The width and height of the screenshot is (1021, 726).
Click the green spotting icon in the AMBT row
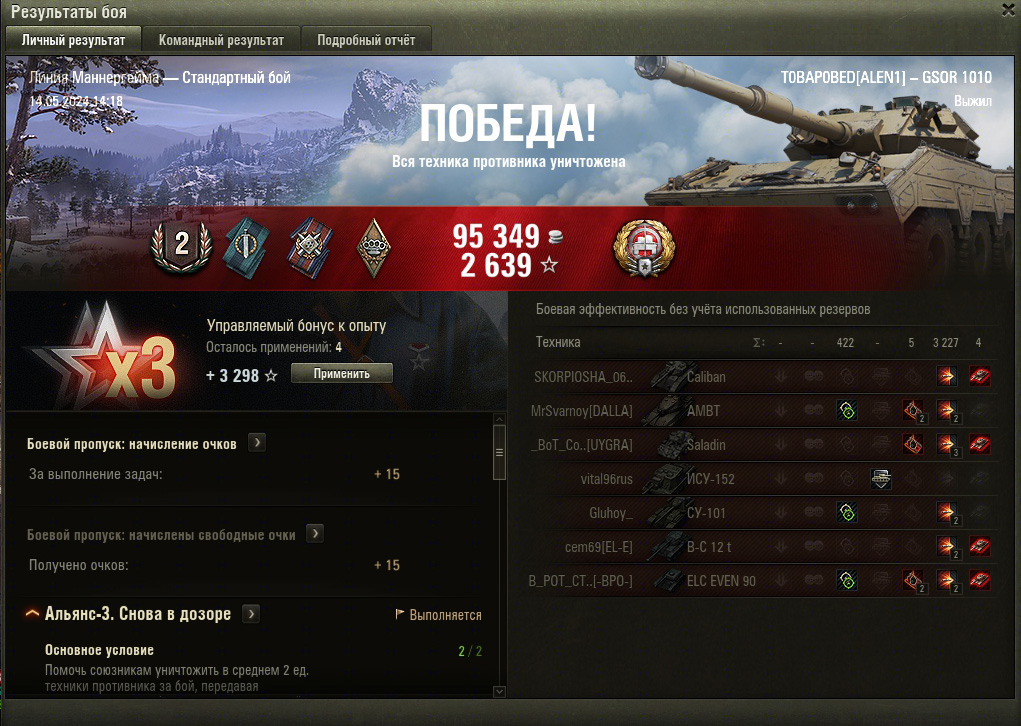(846, 410)
